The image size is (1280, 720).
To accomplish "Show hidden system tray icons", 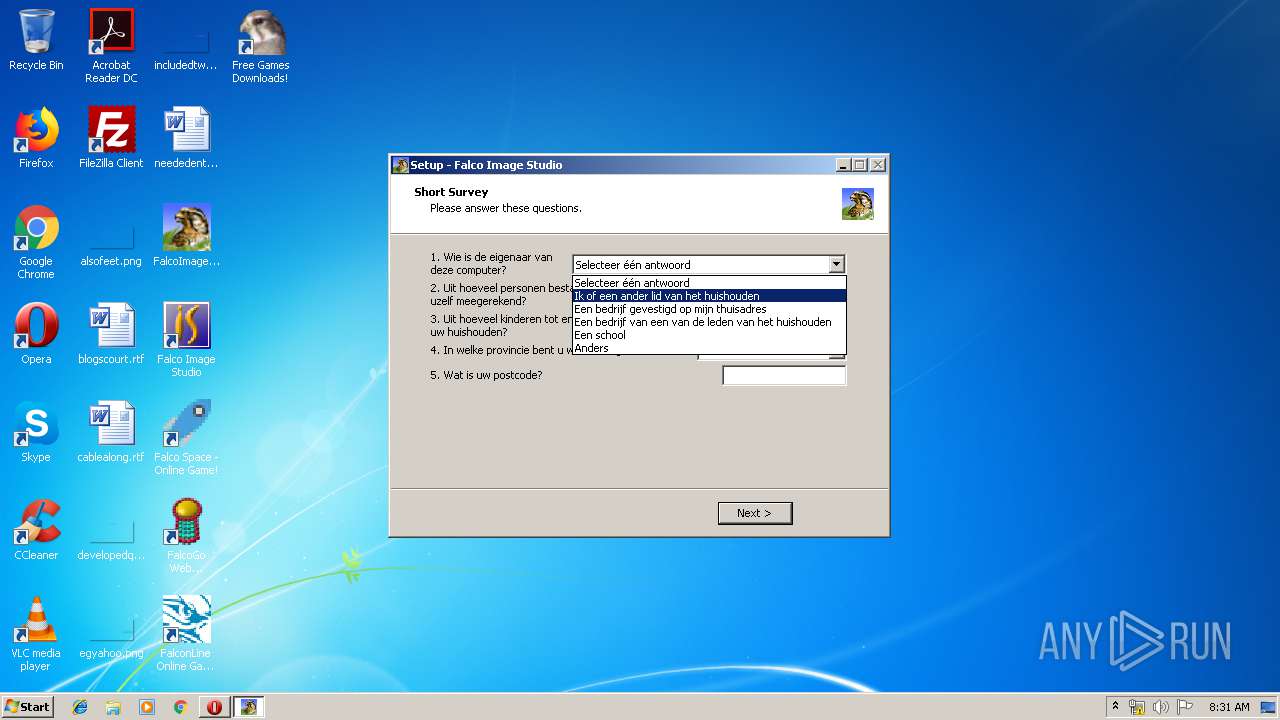I will click(1115, 707).
